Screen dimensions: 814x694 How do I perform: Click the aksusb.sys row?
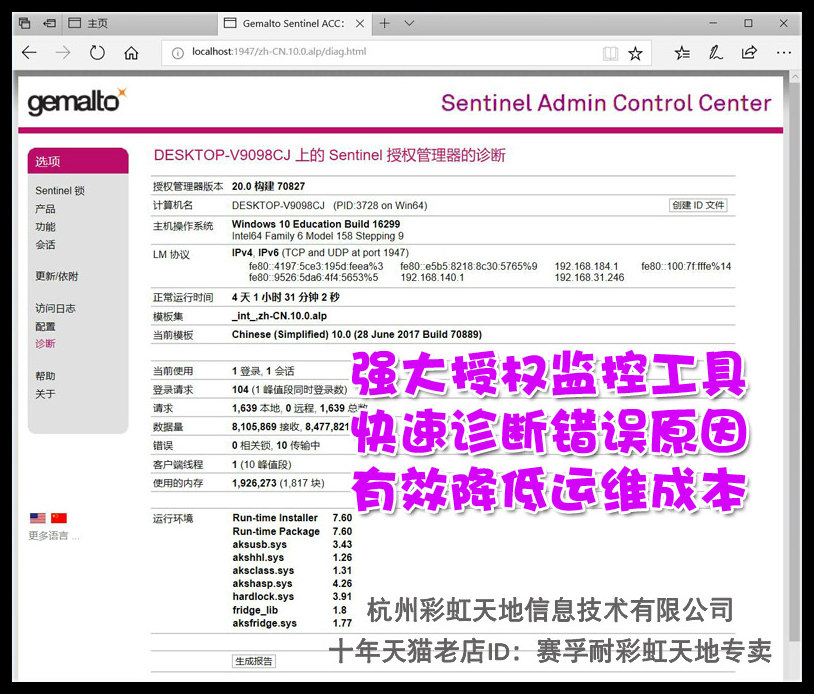[292, 545]
